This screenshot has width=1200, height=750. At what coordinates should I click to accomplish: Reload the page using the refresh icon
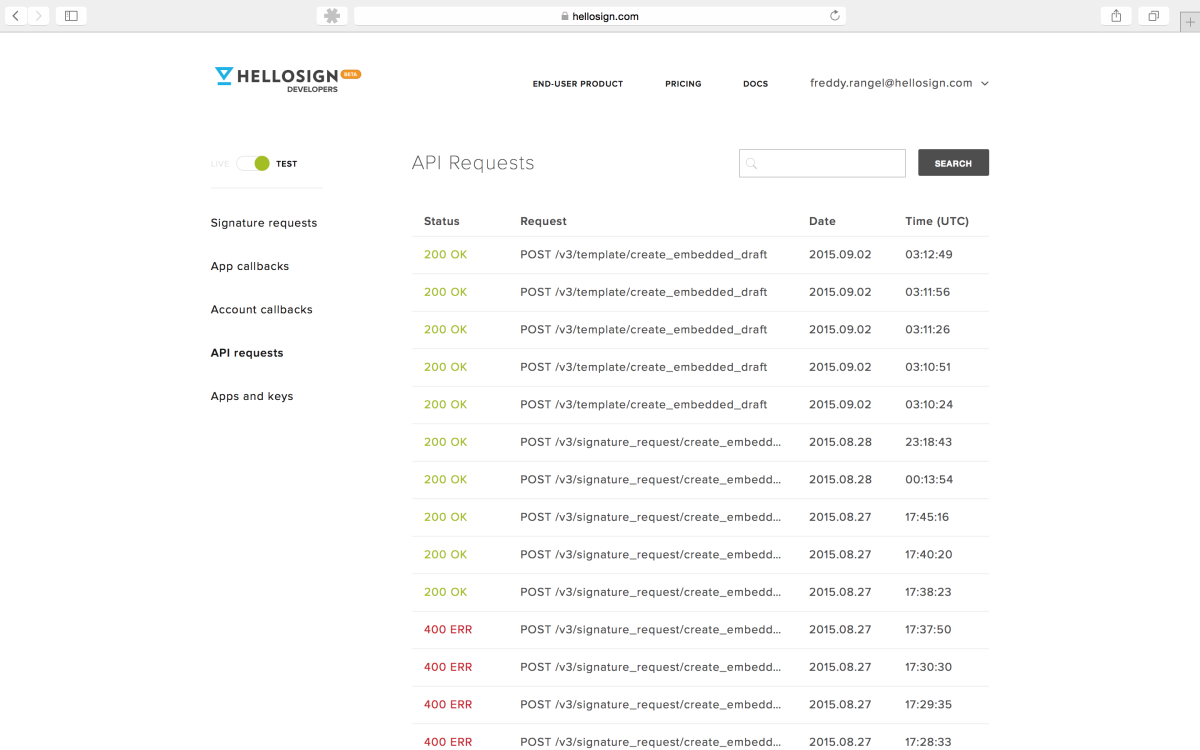(x=835, y=15)
